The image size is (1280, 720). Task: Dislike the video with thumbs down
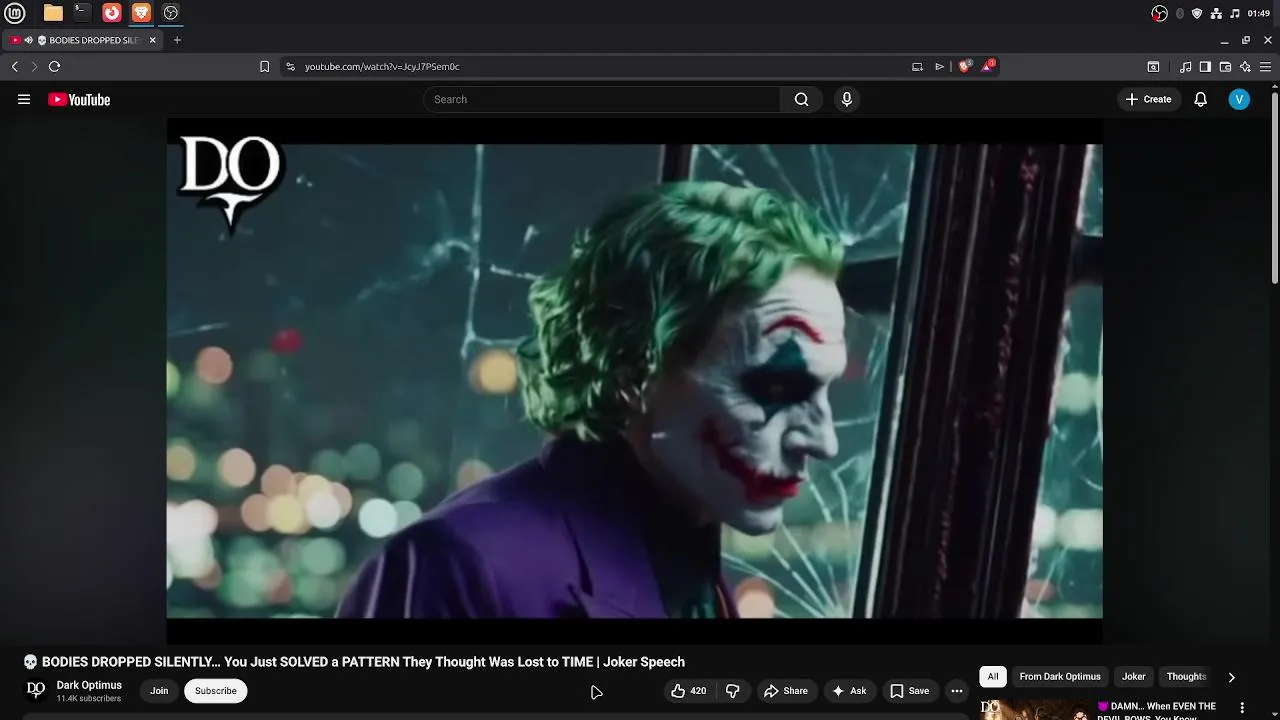733,691
